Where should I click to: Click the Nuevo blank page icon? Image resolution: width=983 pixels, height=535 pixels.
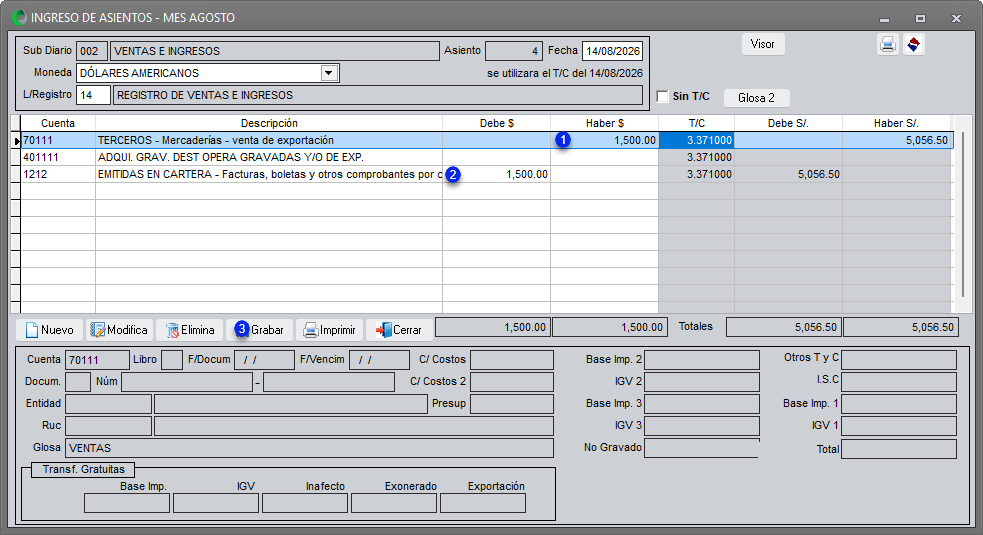click(31, 330)
